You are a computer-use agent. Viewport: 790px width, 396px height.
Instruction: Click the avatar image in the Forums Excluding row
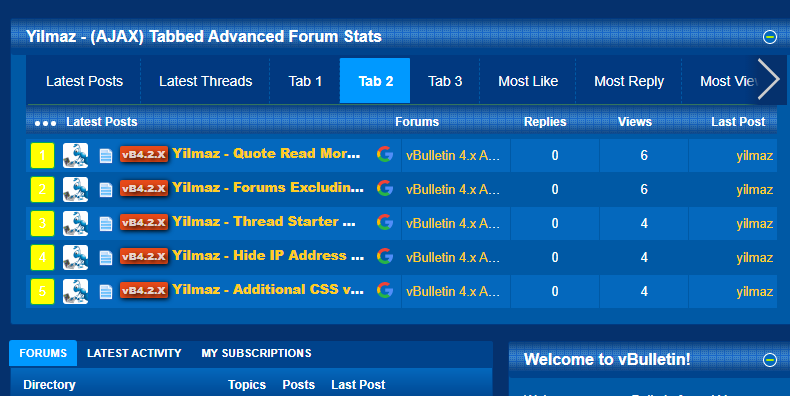[76, 189]
